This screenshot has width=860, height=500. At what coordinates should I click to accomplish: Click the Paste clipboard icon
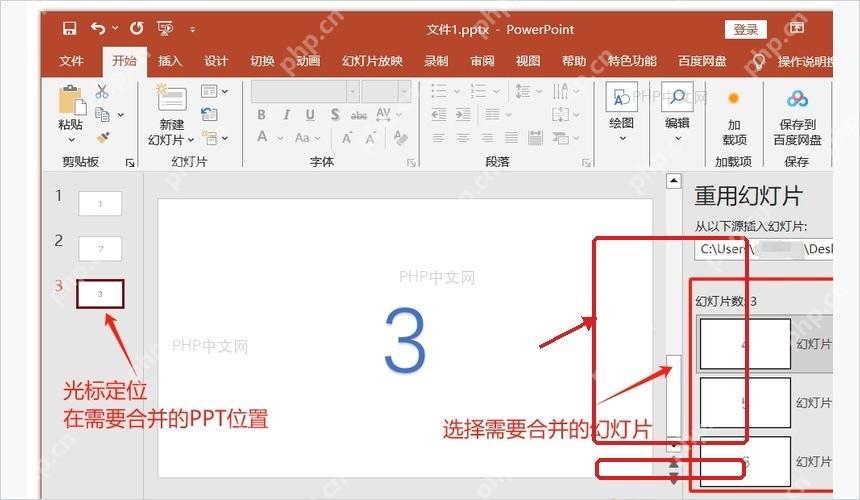tap(71, 101)
